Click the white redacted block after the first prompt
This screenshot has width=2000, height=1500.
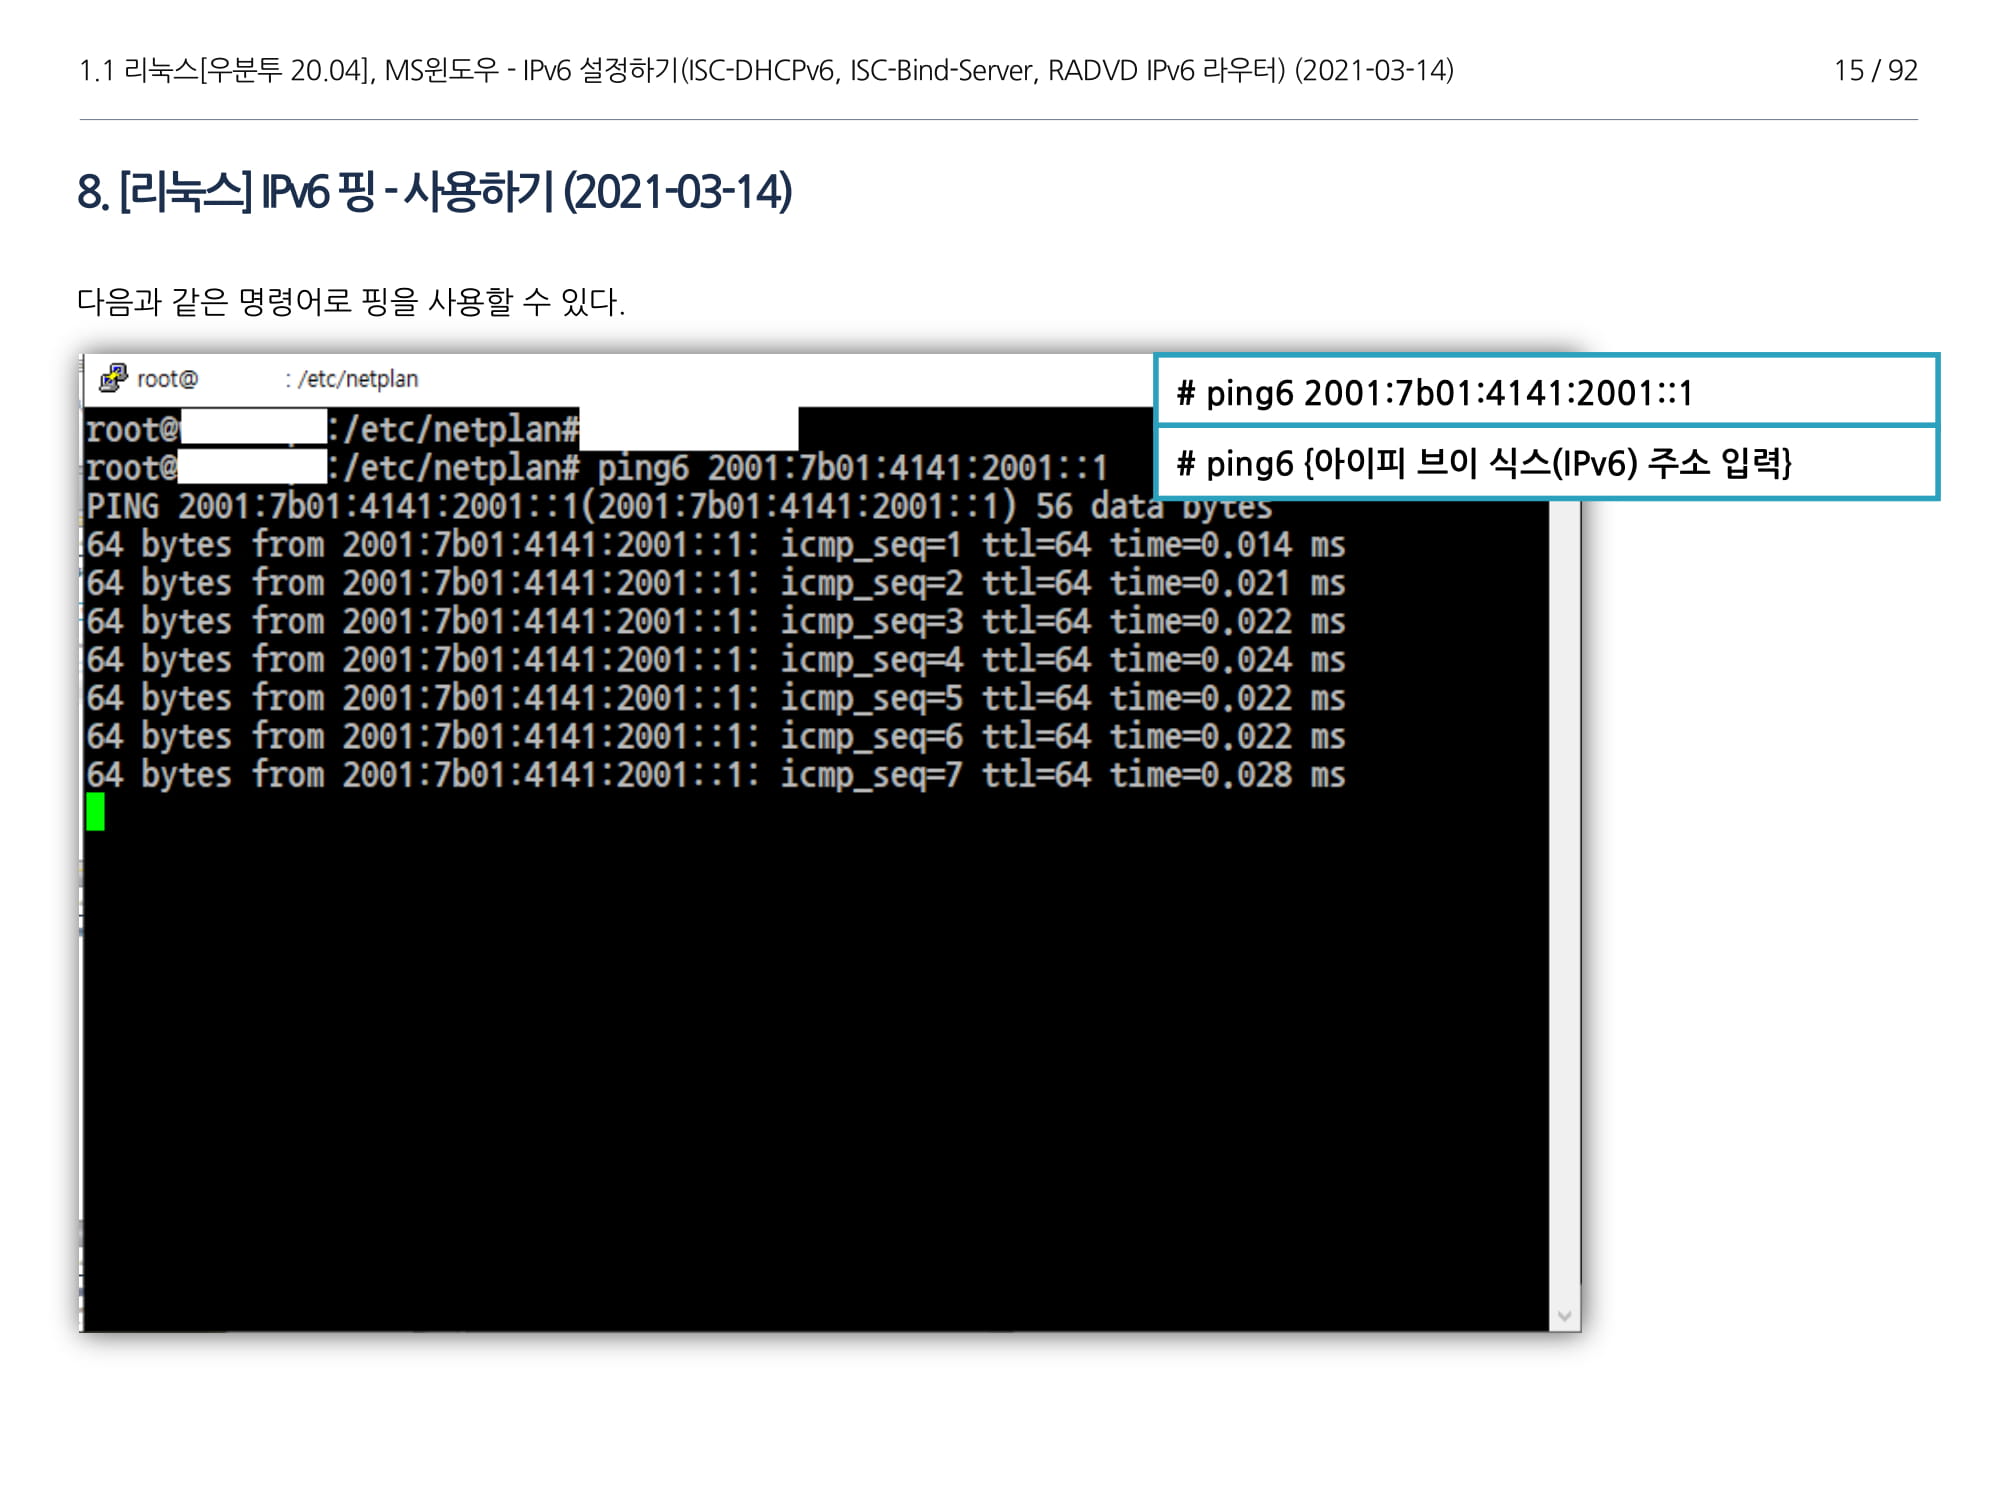688,430
